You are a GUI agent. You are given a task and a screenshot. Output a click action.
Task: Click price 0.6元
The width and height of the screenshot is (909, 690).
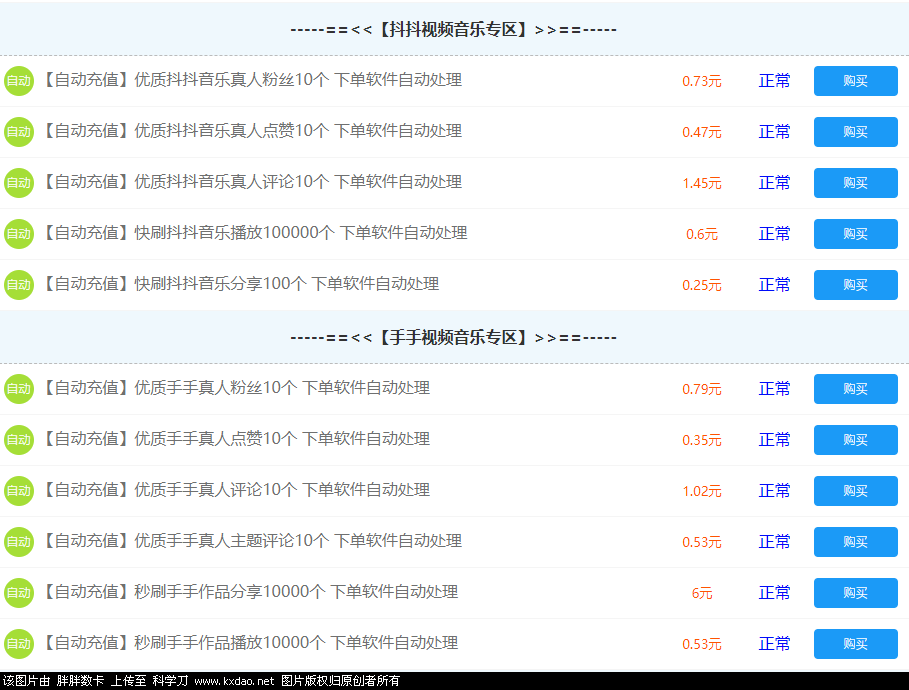pyautogui.click(x=702, y=234)
